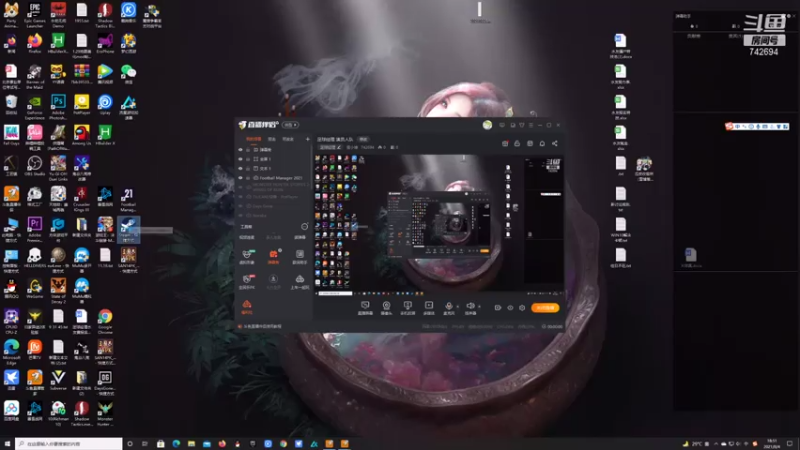
Task: Open Google Chrome desktop icon
Action: pyautogui.click(x=105, y=322)
